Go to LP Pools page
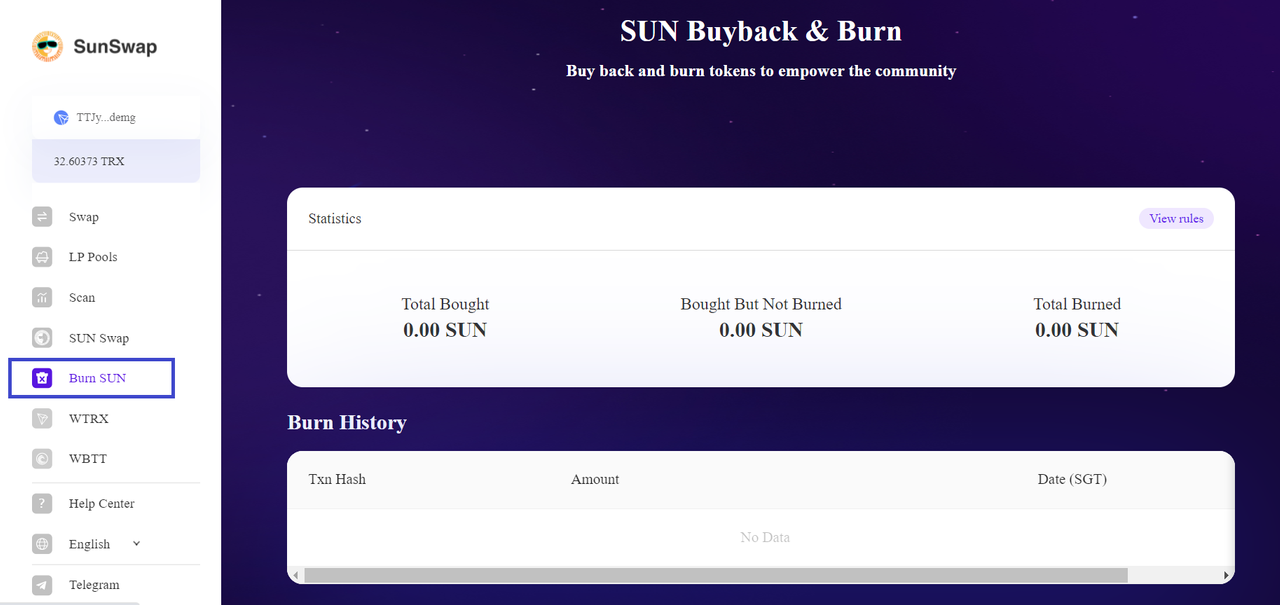The width and height of the screenshot is (1280, 605). tap(93, 257)
